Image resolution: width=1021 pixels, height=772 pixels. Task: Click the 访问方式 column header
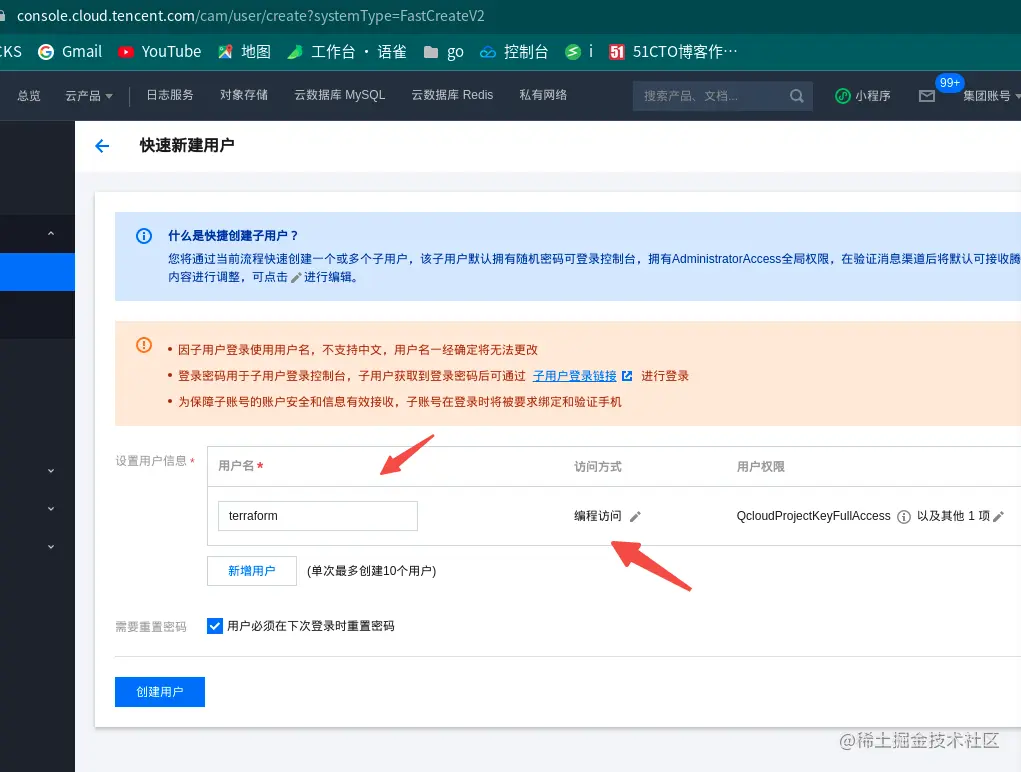(598, 467)
